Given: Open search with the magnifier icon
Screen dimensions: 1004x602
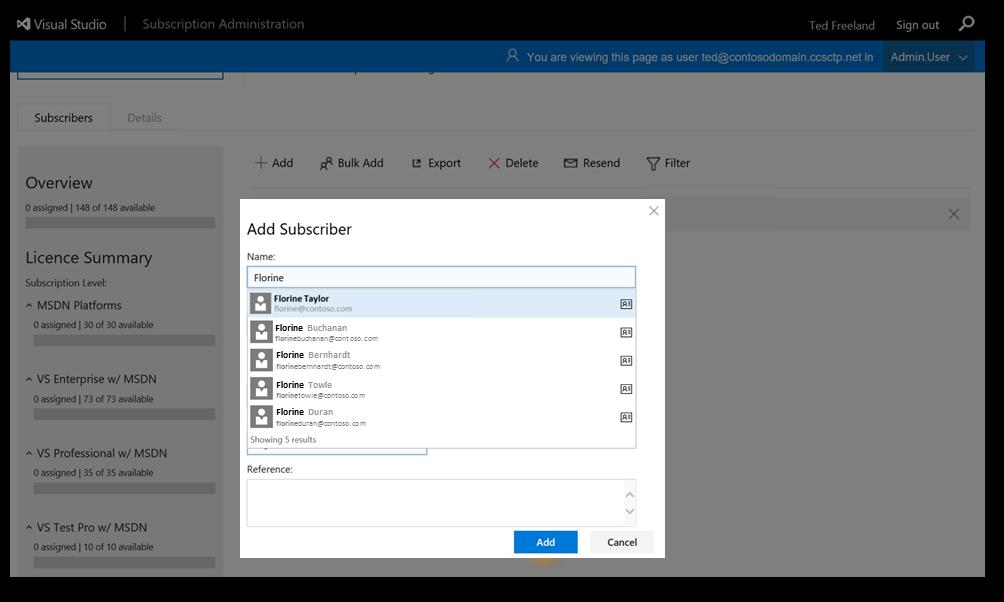Looking at the screenshot, I should 966,24.
